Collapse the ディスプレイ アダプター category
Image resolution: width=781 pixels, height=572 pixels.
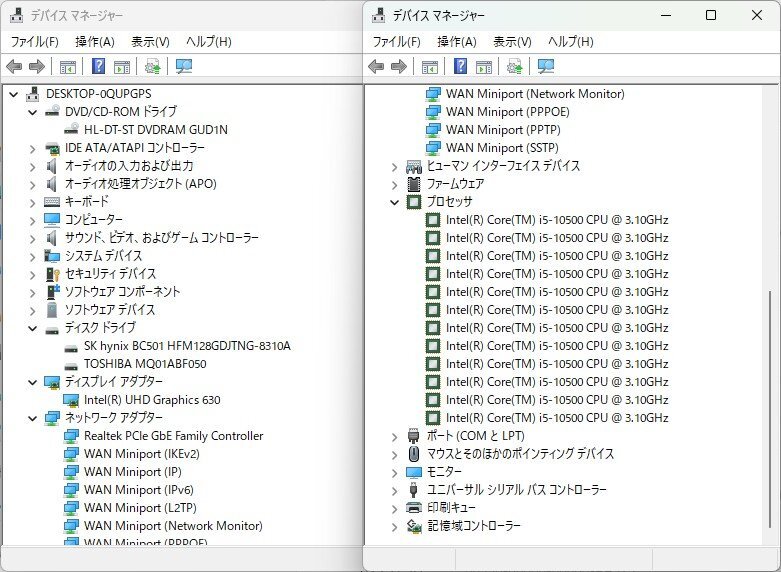(x=33, y=382)
